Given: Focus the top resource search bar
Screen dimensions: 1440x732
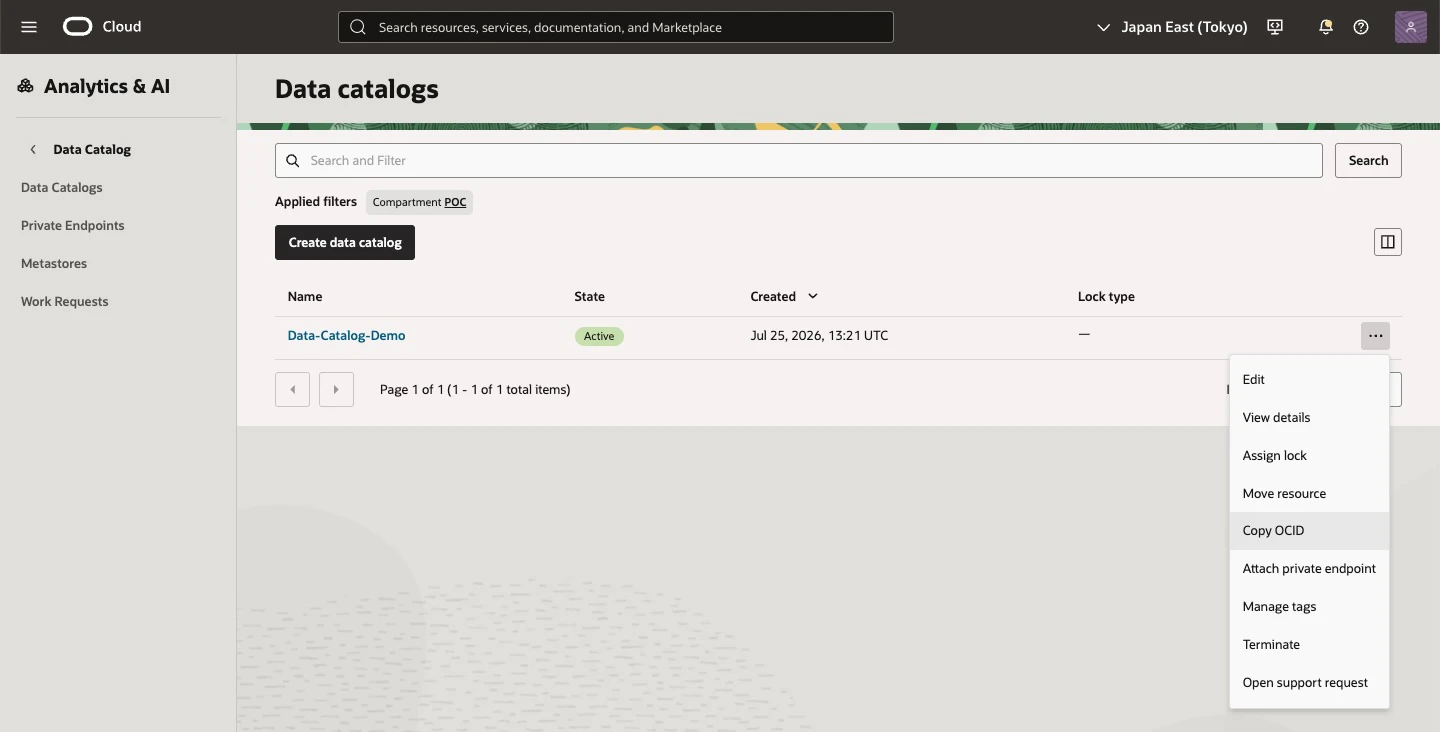Looking at the screenshot, I should pyautogui.click(x=616, y=27).
